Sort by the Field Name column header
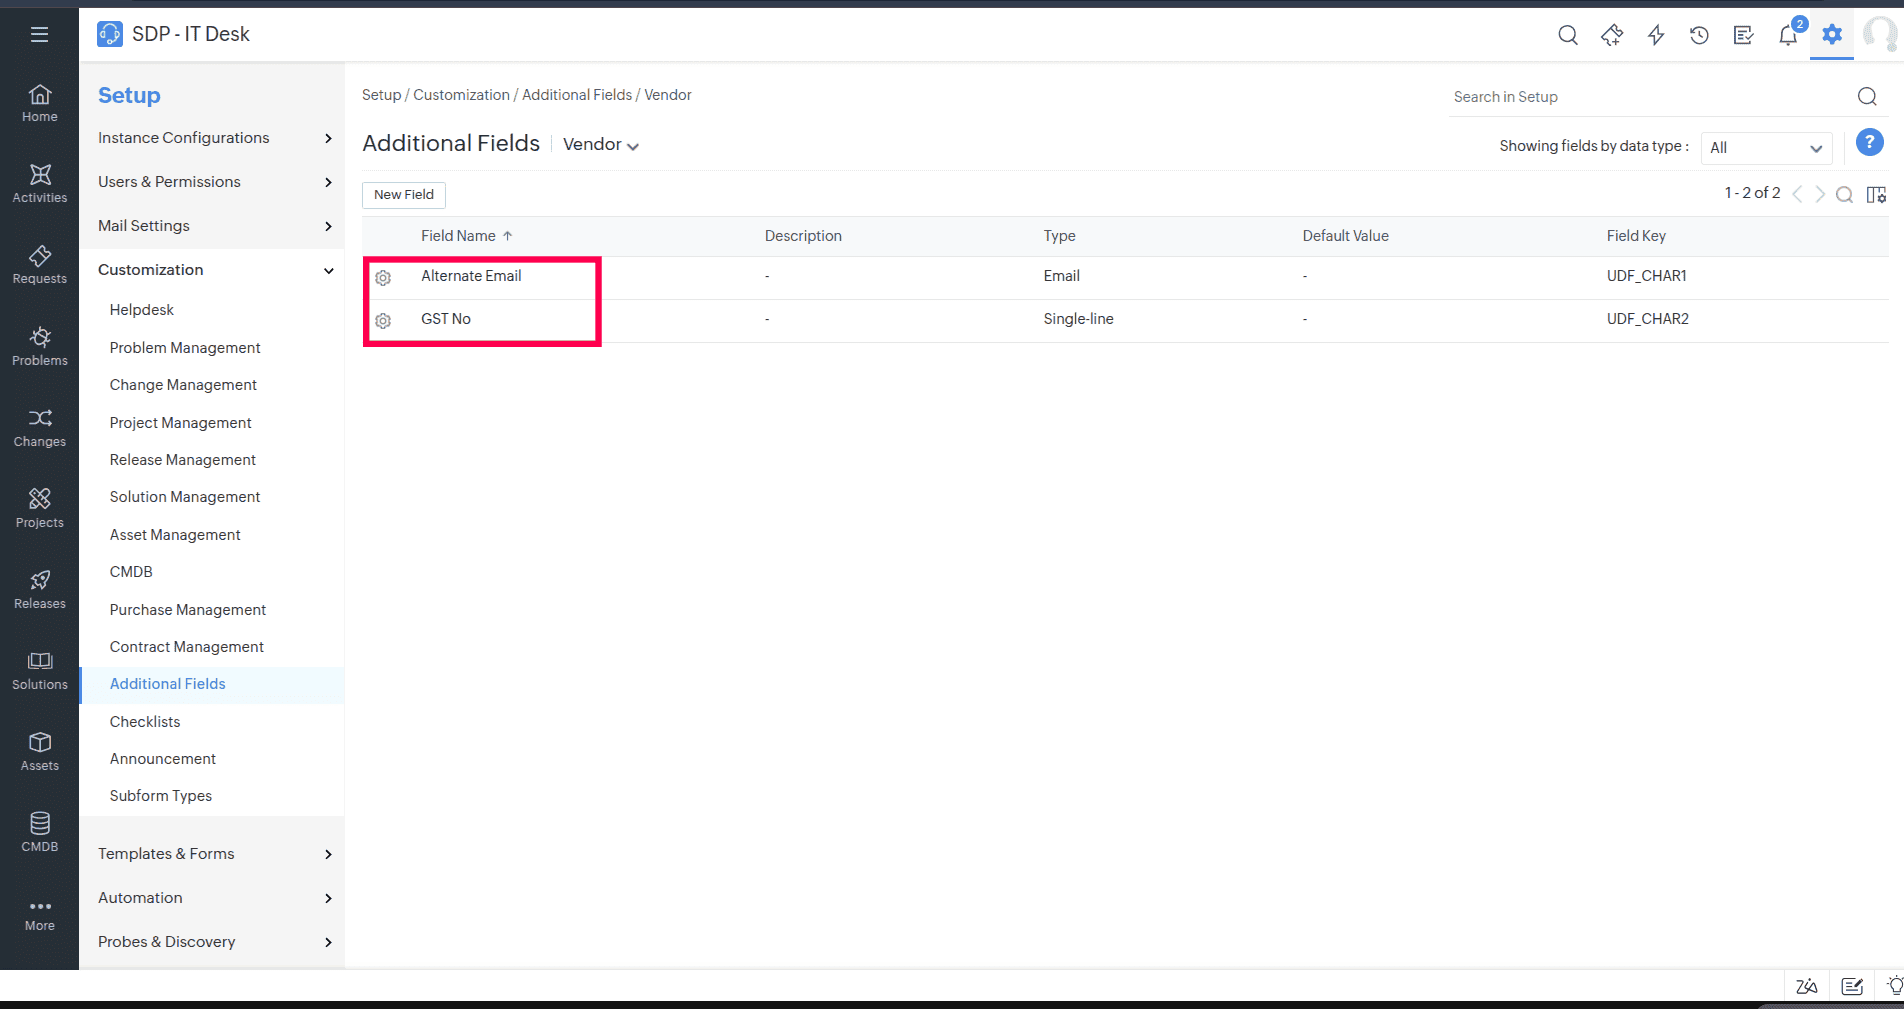Screen dimensions: 1904x1009 coord(466,236)
